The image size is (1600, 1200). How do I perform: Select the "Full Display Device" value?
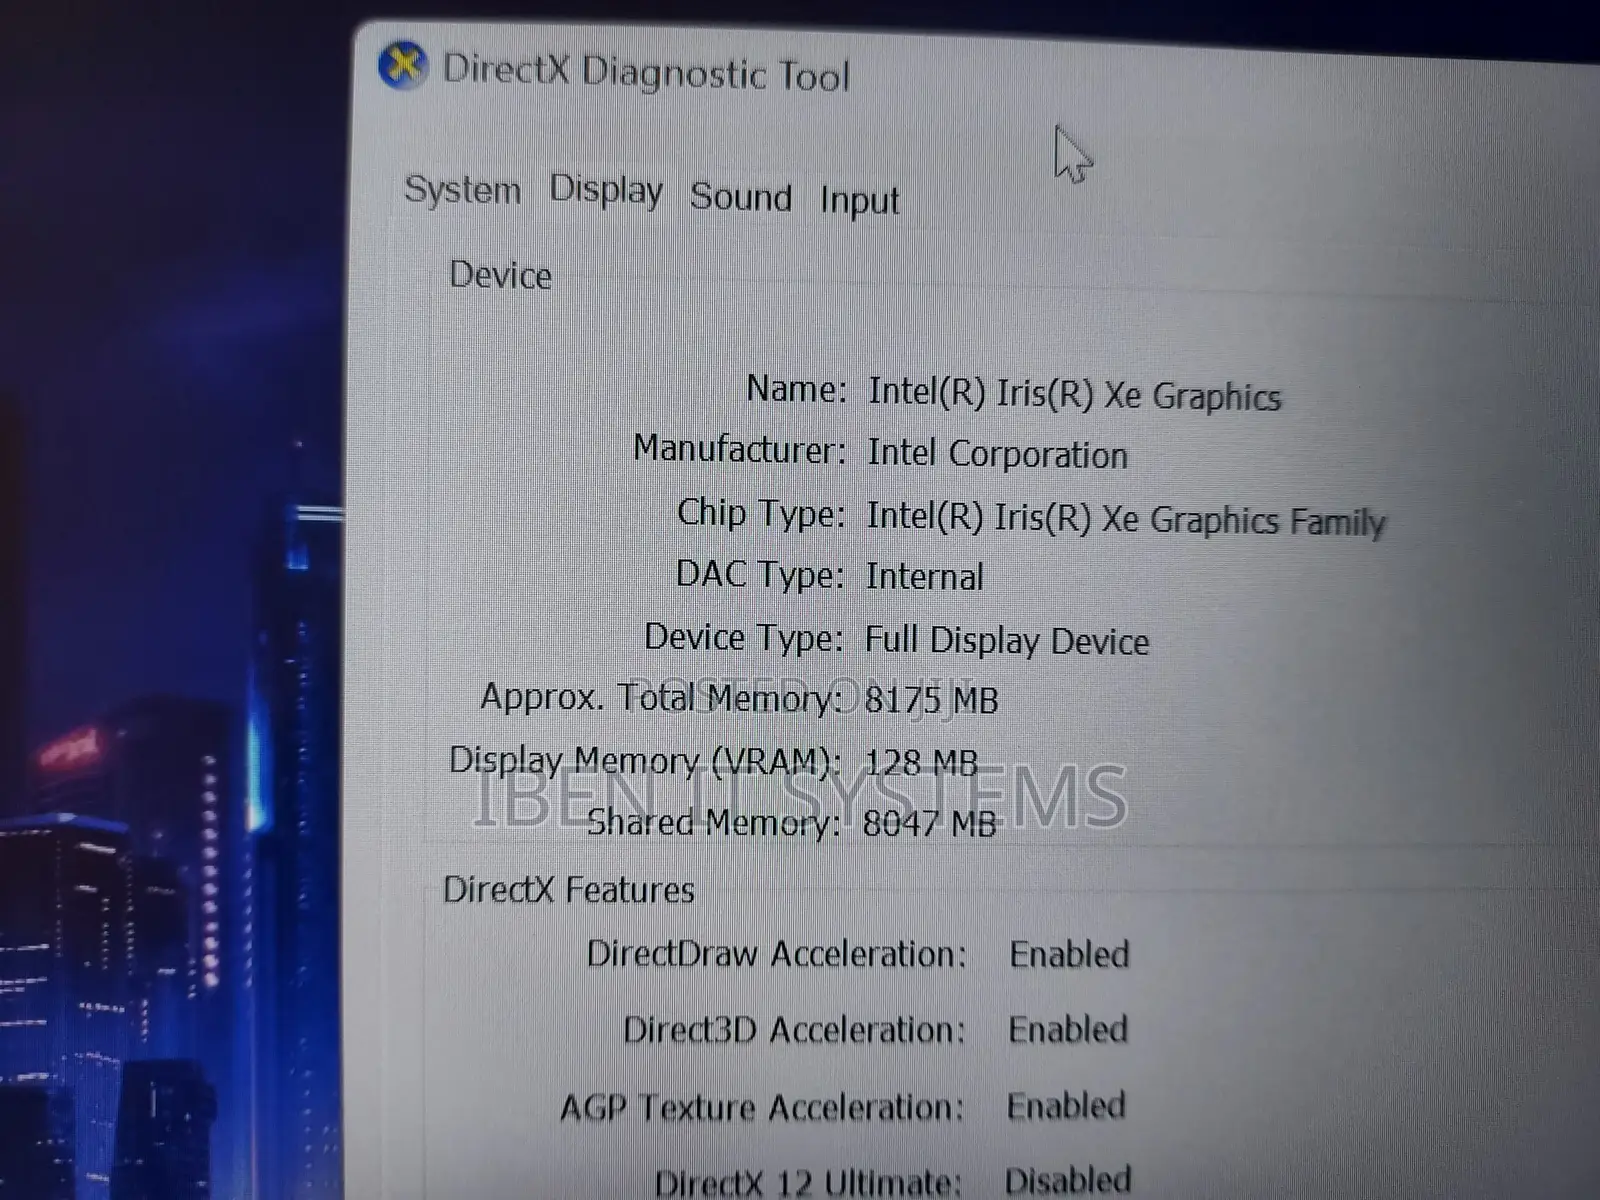1007,640
